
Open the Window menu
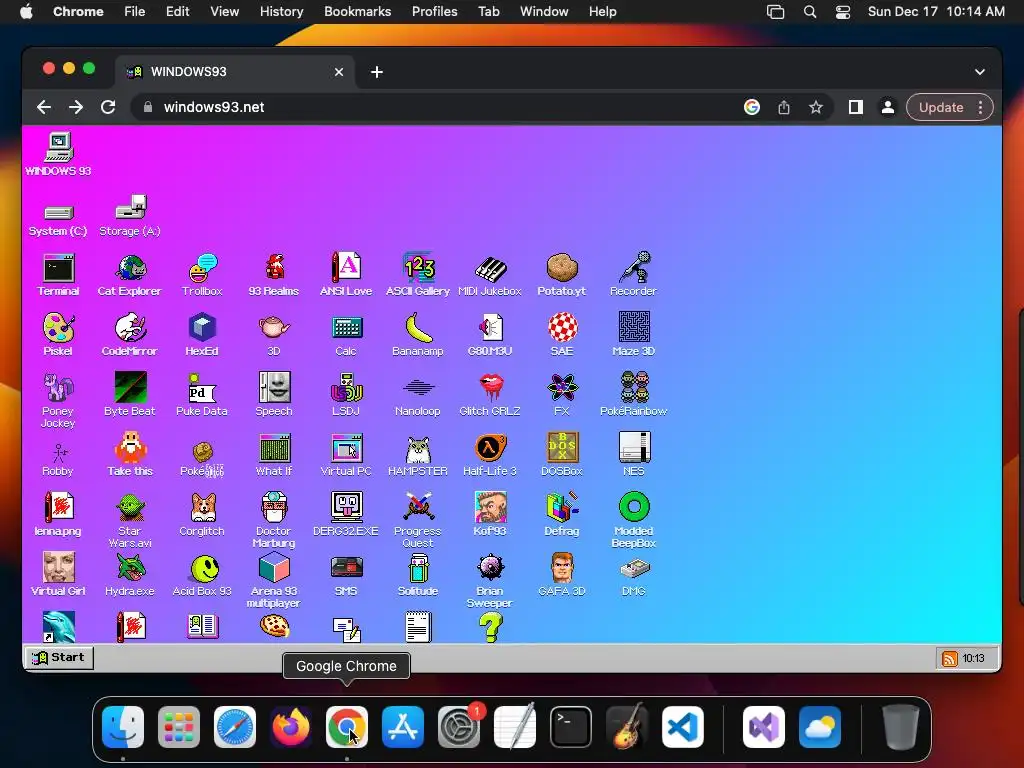[x=544, y=11]
